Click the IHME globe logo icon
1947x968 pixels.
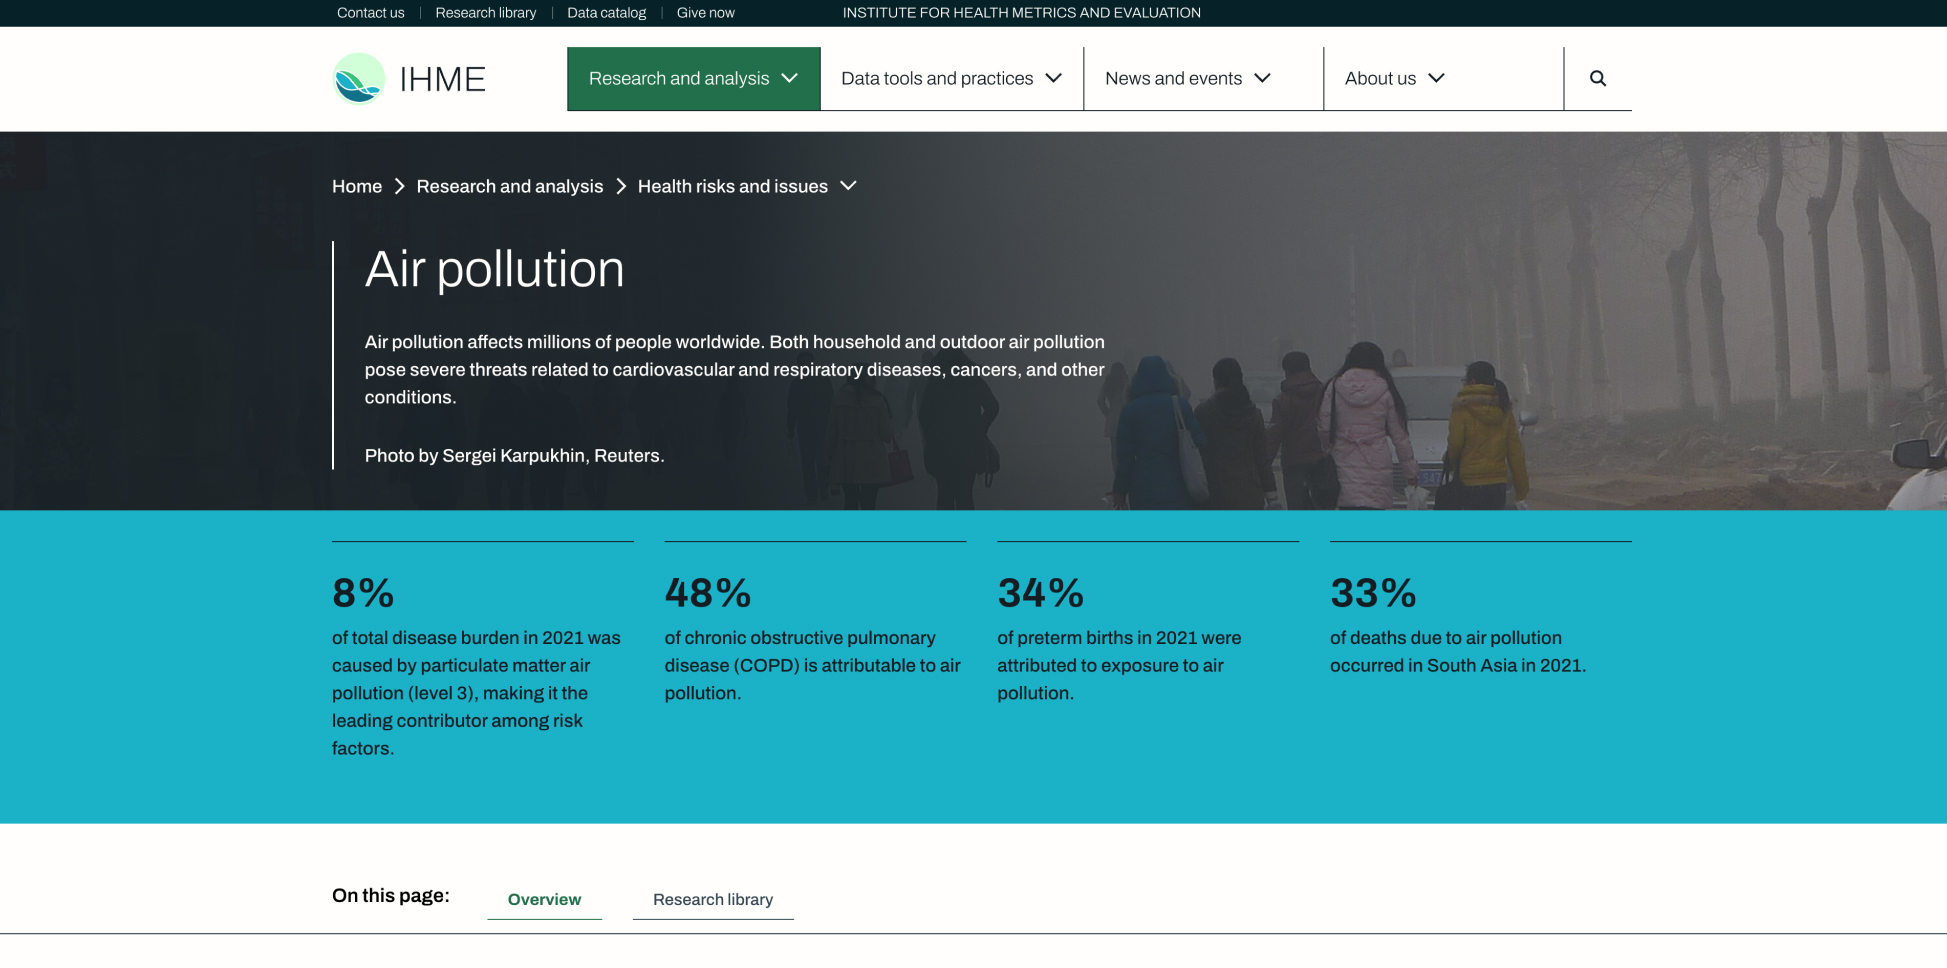(358, 79)
